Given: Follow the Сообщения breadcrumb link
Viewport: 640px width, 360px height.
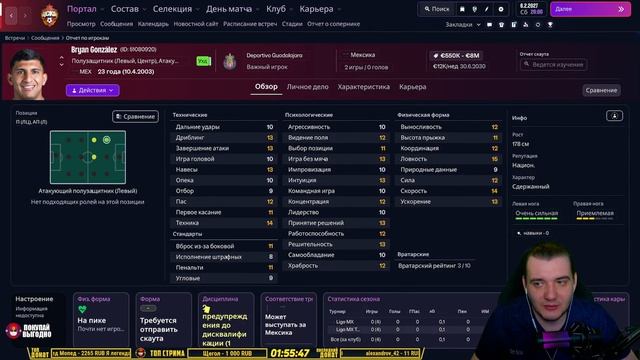Looking at the screenshot, I should click(x=45, y=38).
